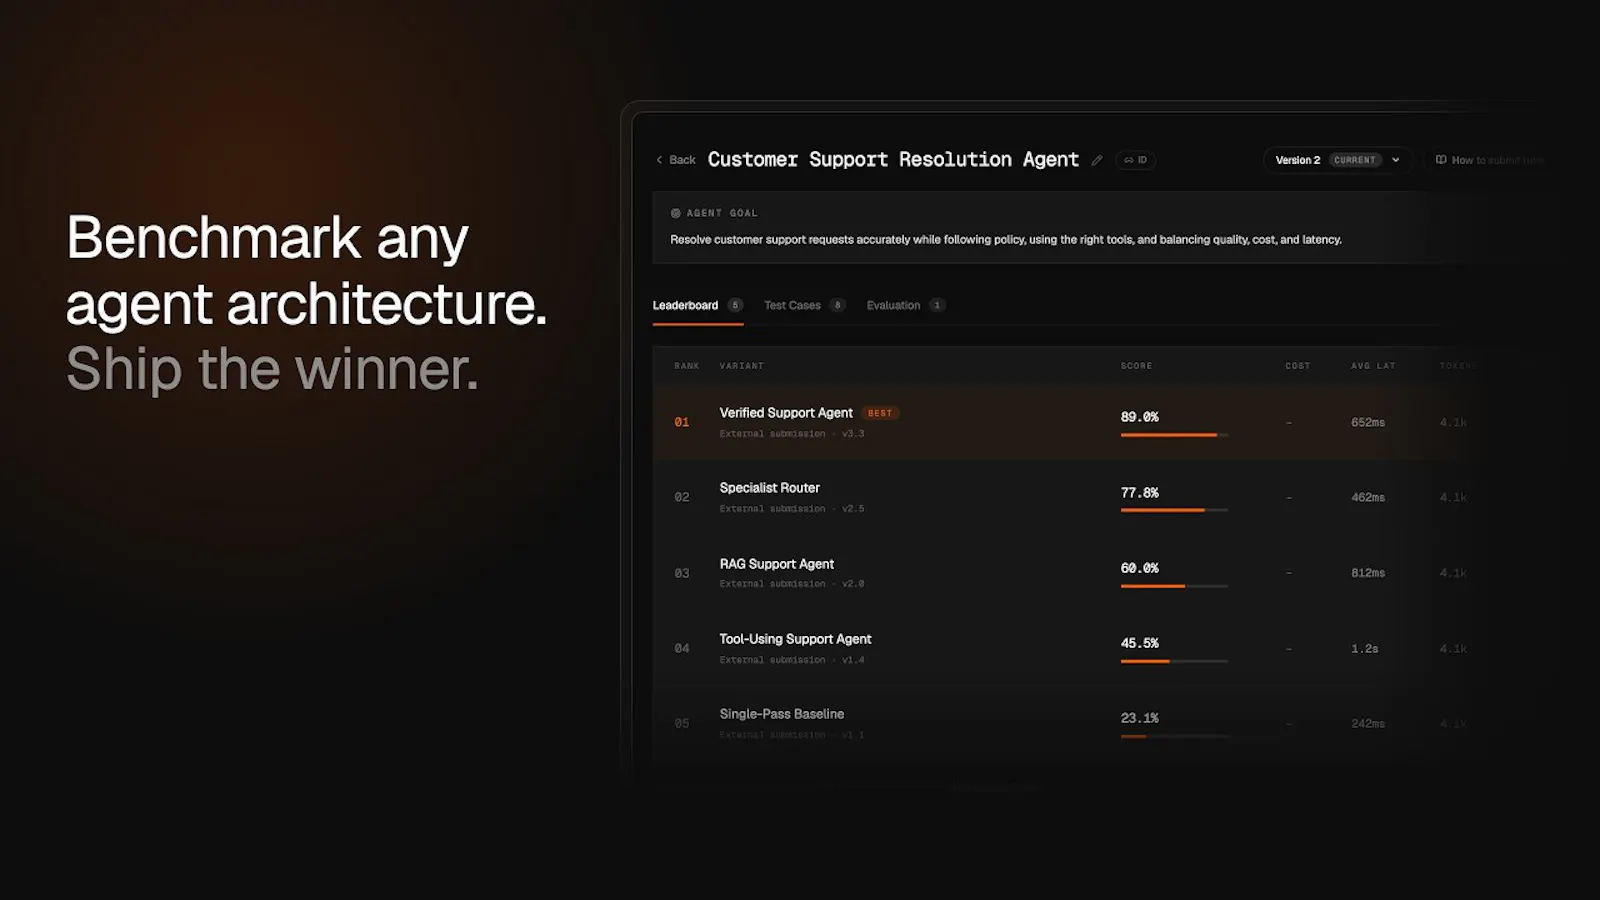
Task: Click the 462ms latency value
Action: coord(1368,498)
